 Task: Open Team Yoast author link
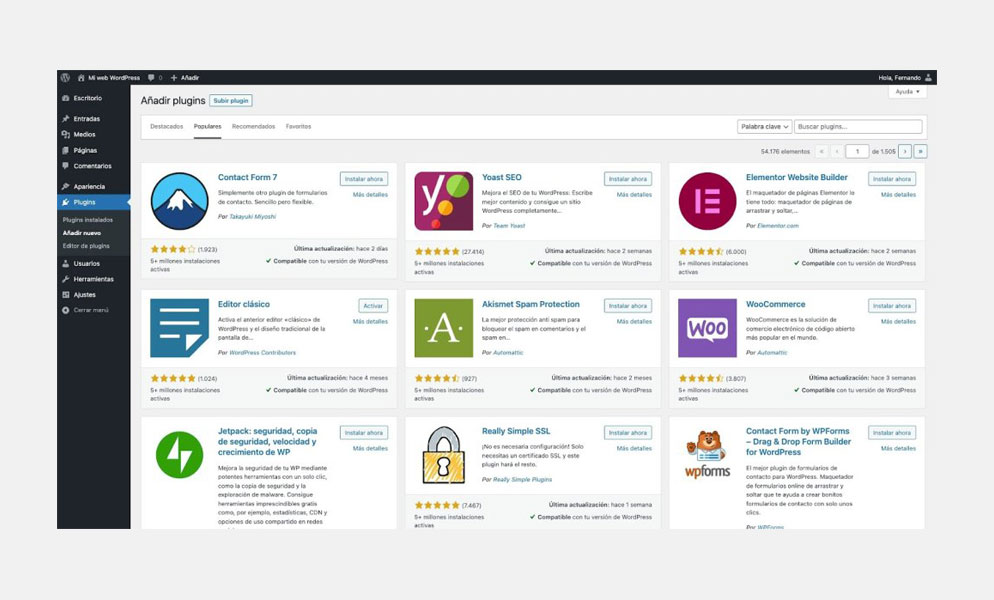coord(509,226)
